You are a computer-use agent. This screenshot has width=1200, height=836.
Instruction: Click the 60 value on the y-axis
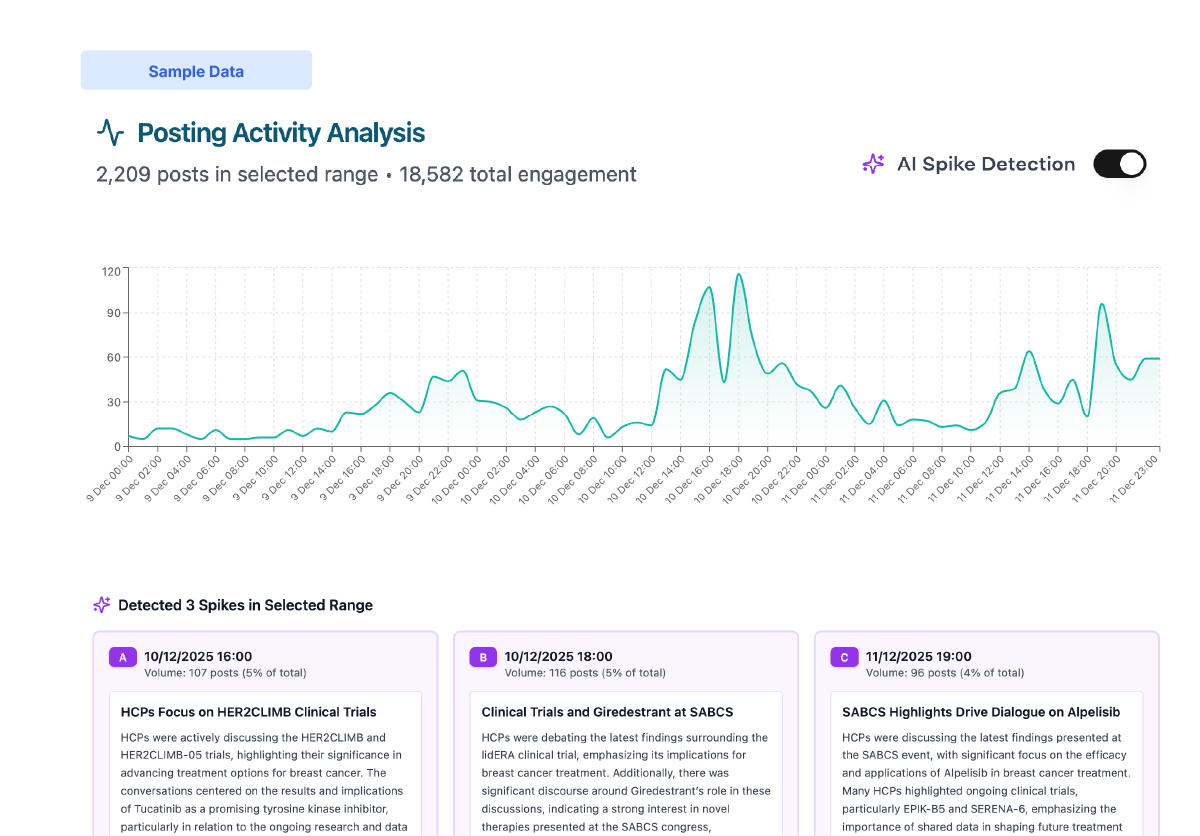[x=113, y=358]
